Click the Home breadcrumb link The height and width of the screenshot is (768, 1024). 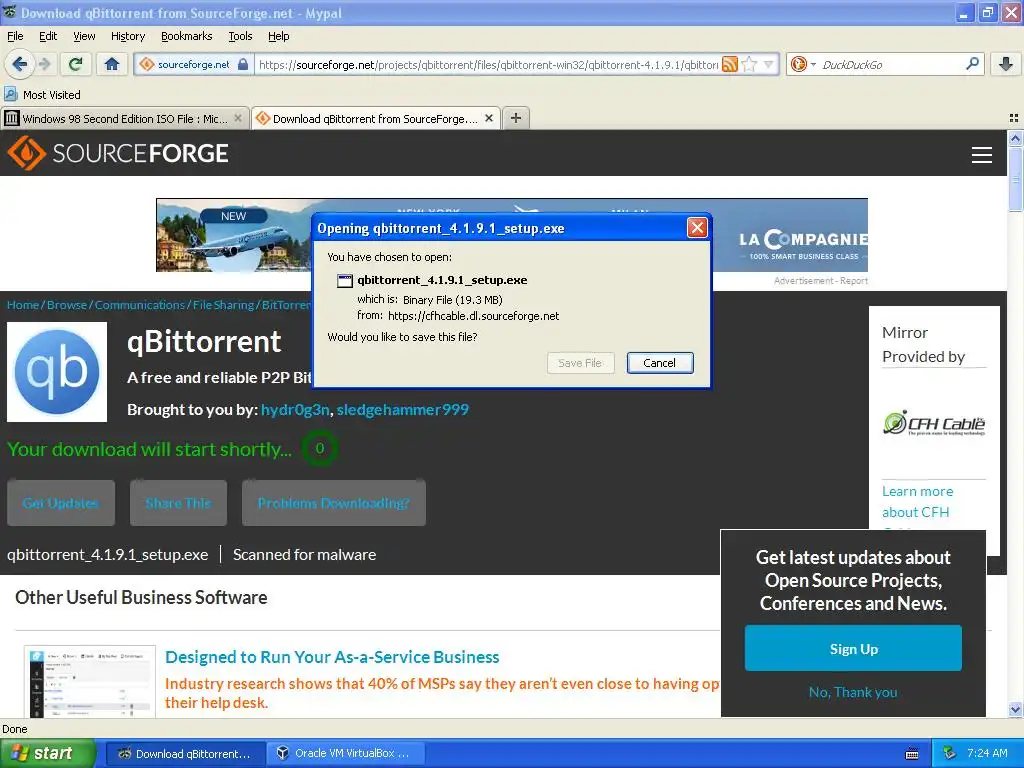(x=23, y=305)
